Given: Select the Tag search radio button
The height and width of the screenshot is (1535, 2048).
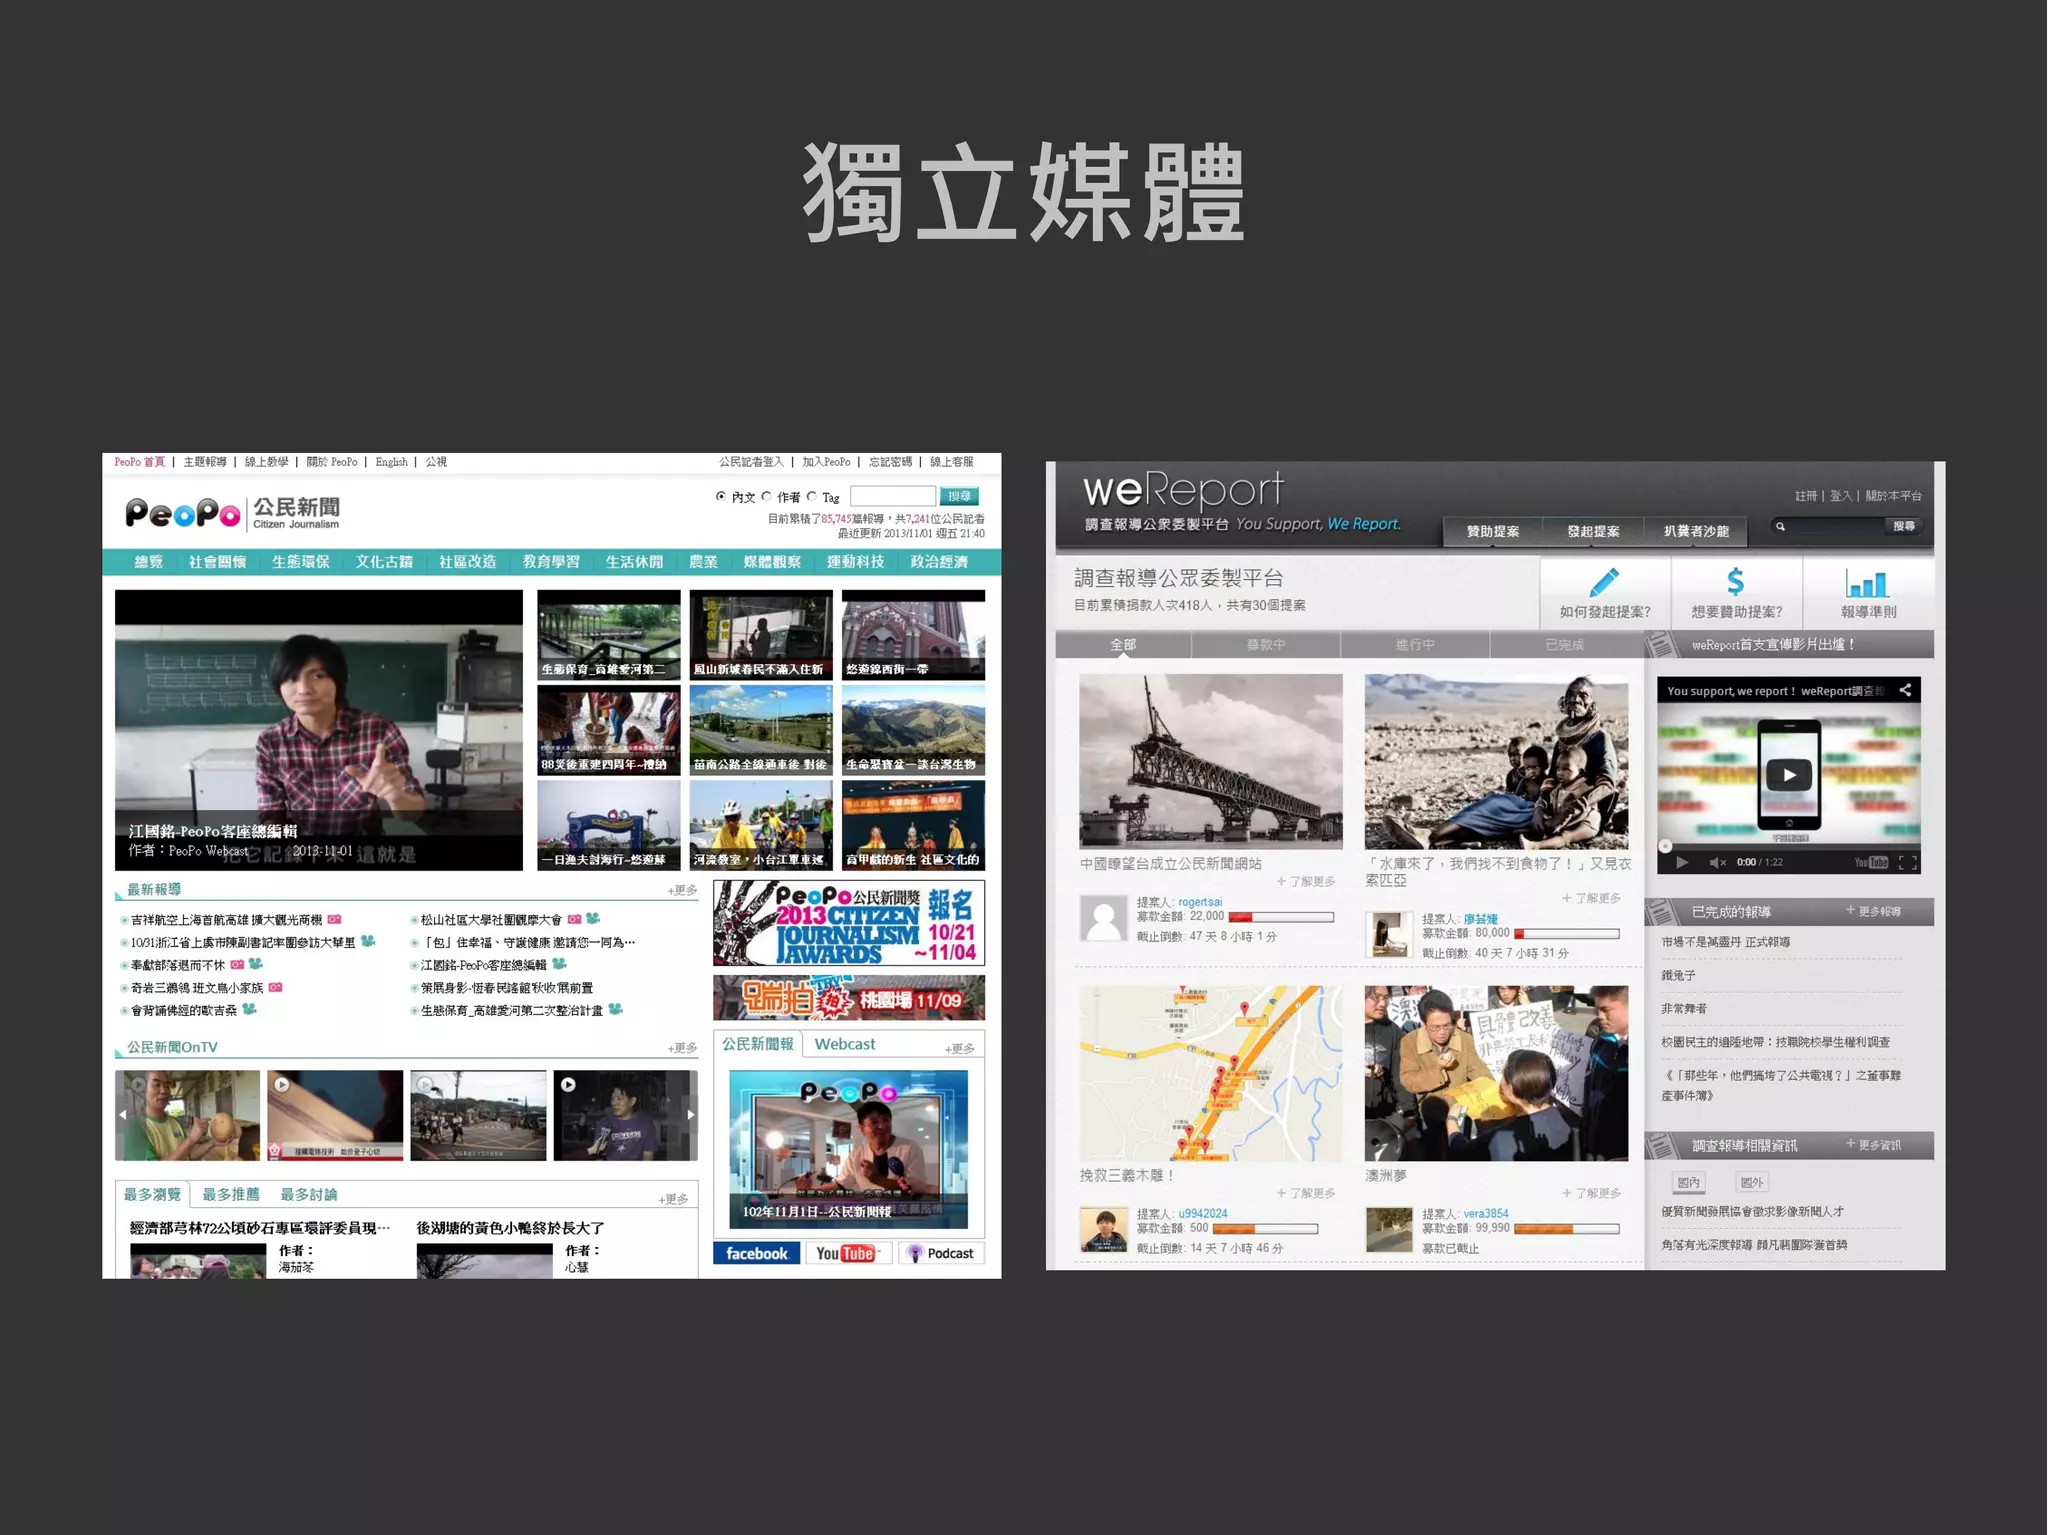Looking at the screenshot, I should pyautogui.click(x=812, y=496).
